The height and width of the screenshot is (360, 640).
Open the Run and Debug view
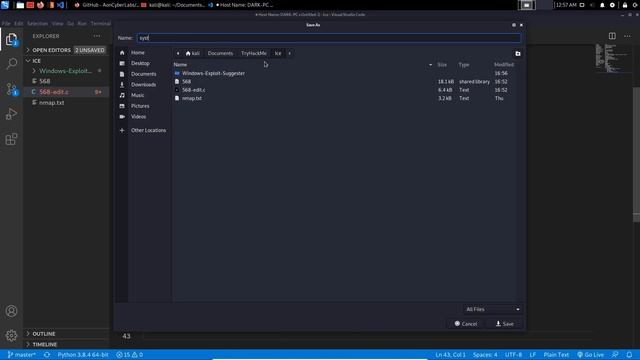tap(11, 114)
